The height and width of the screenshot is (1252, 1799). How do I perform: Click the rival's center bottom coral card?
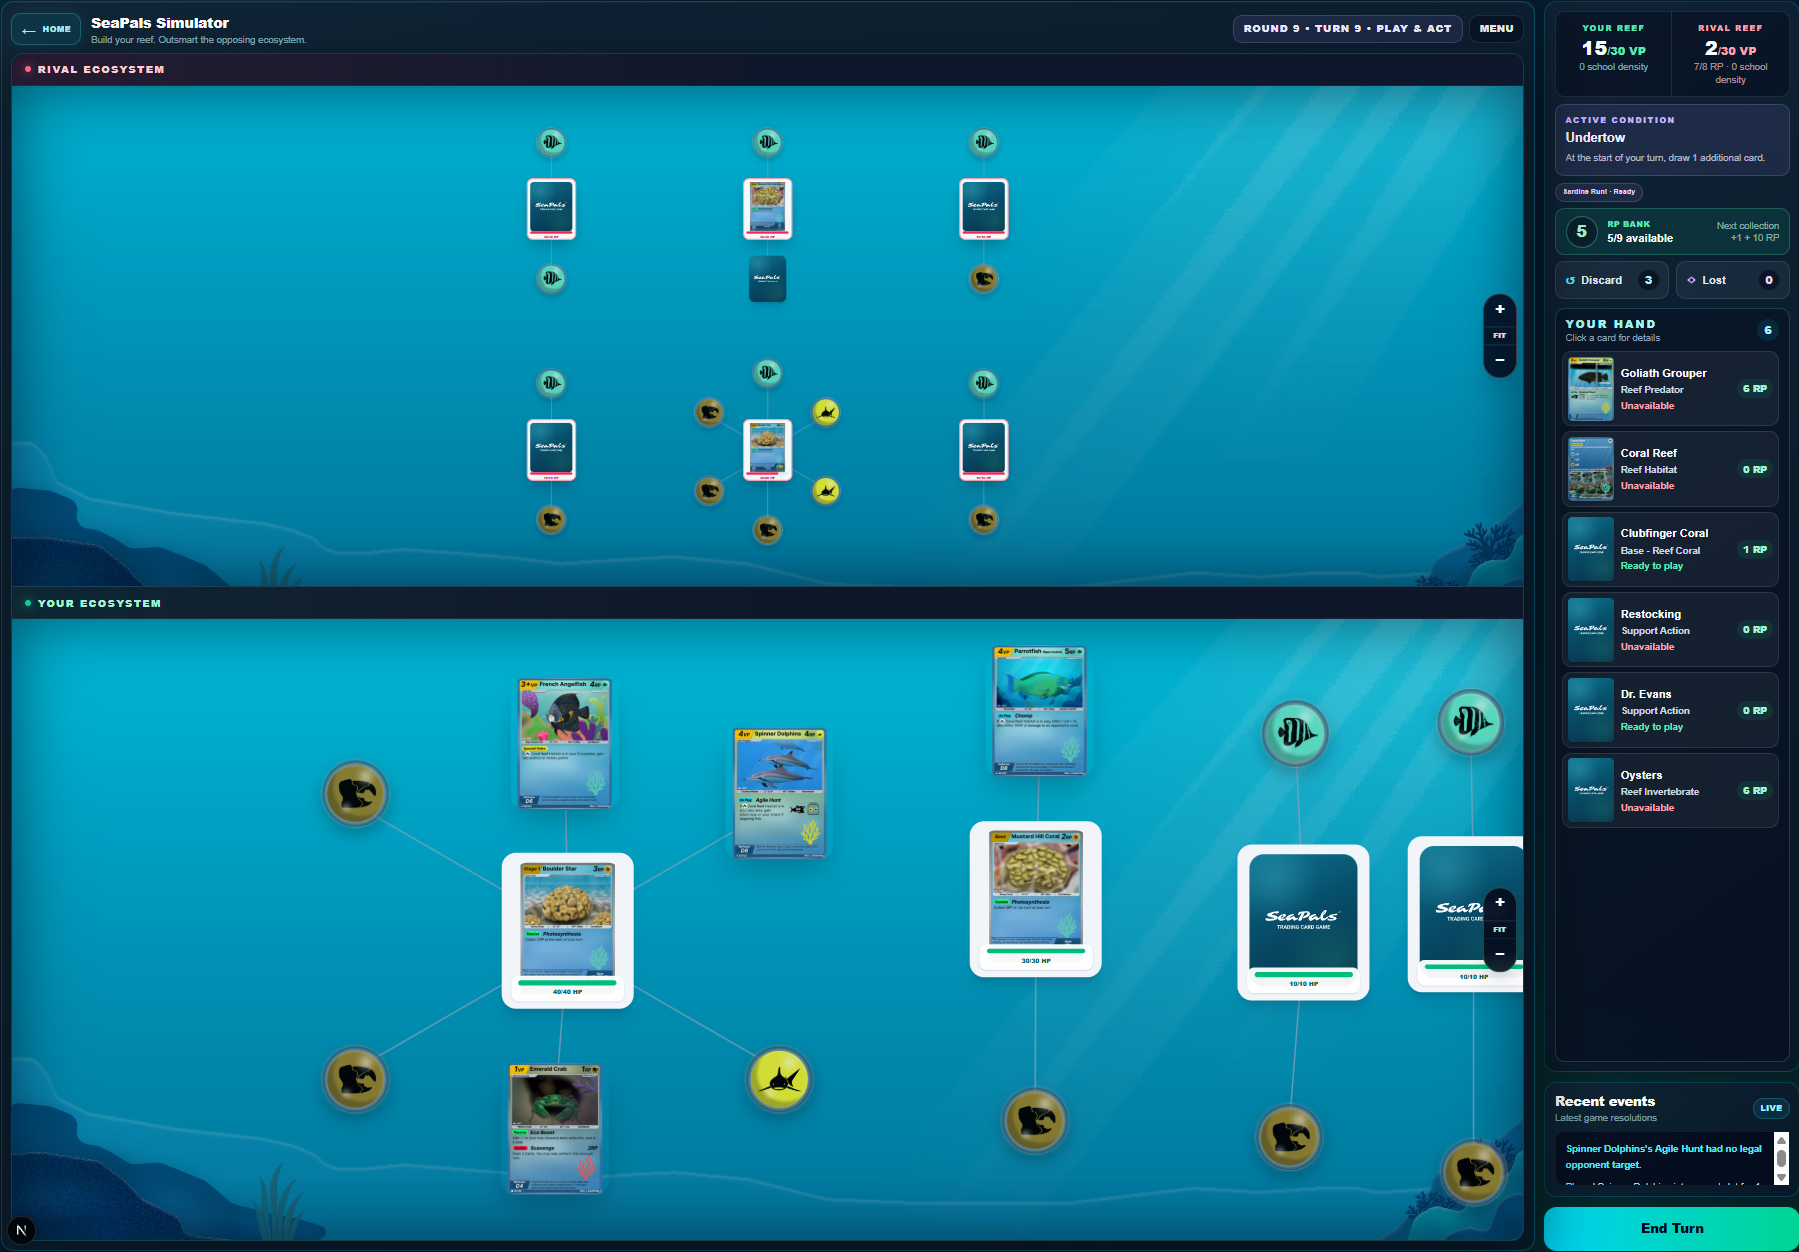pos(768,450)
